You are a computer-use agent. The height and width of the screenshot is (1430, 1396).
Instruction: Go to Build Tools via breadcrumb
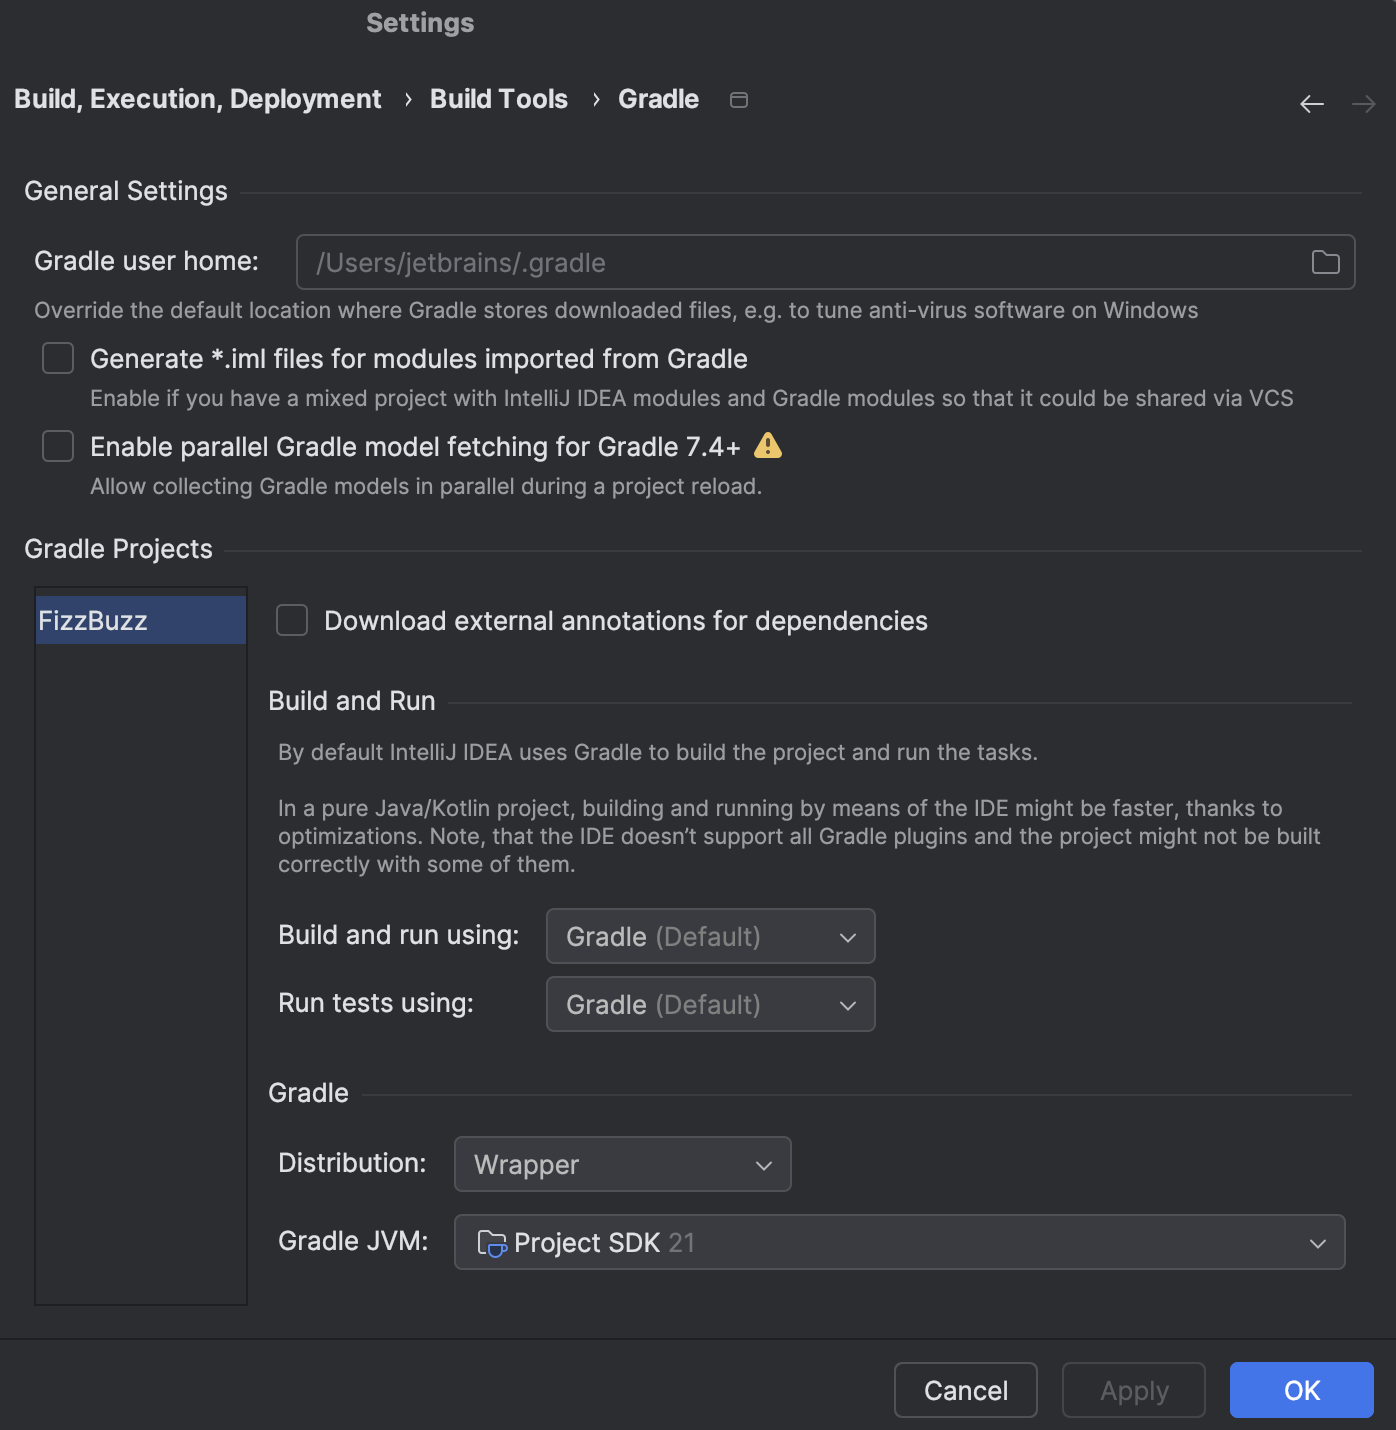point(498,98)
